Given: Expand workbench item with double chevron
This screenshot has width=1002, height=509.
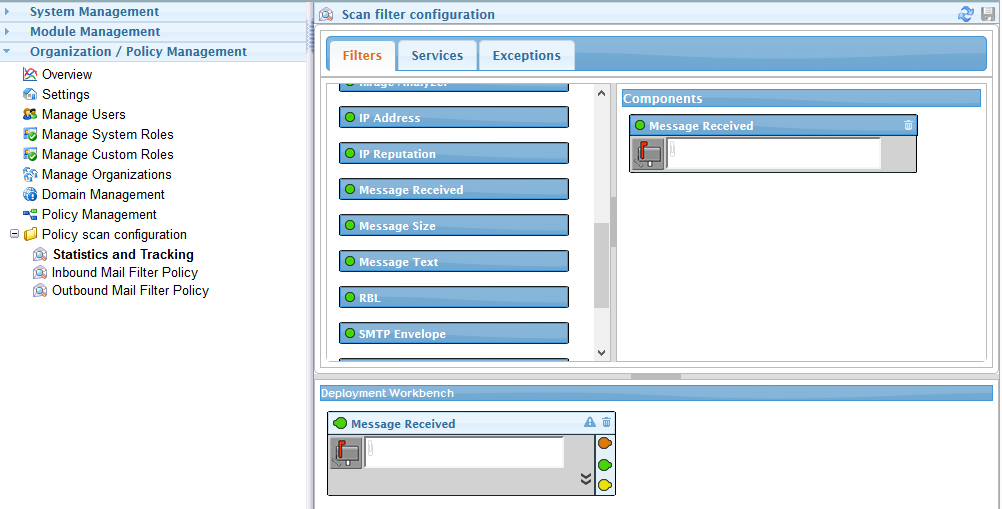Looking at the screenshot, I should pyautogui.click(x=586, y=479).
